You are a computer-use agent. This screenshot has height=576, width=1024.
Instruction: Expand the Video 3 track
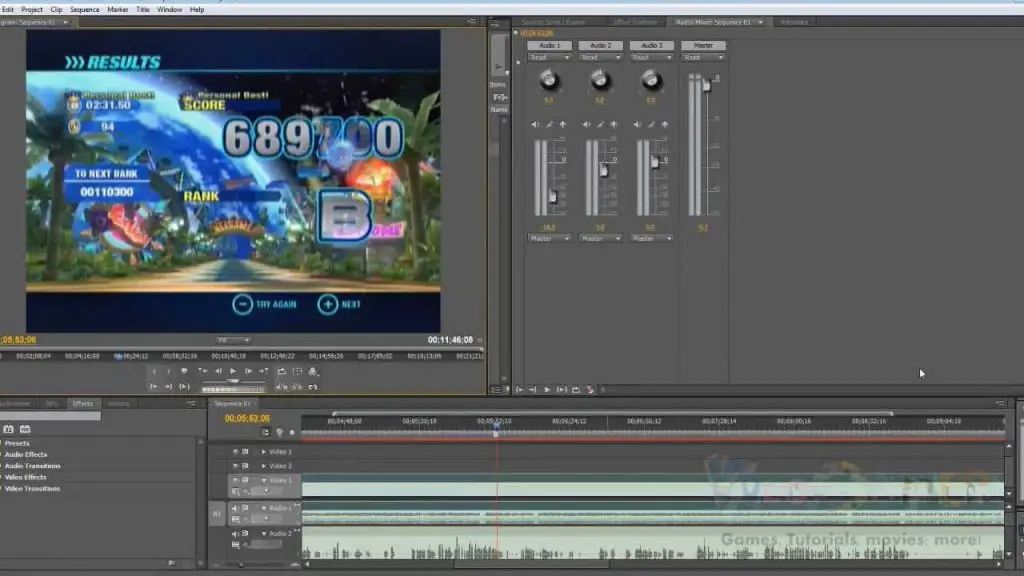coord(264,451)
